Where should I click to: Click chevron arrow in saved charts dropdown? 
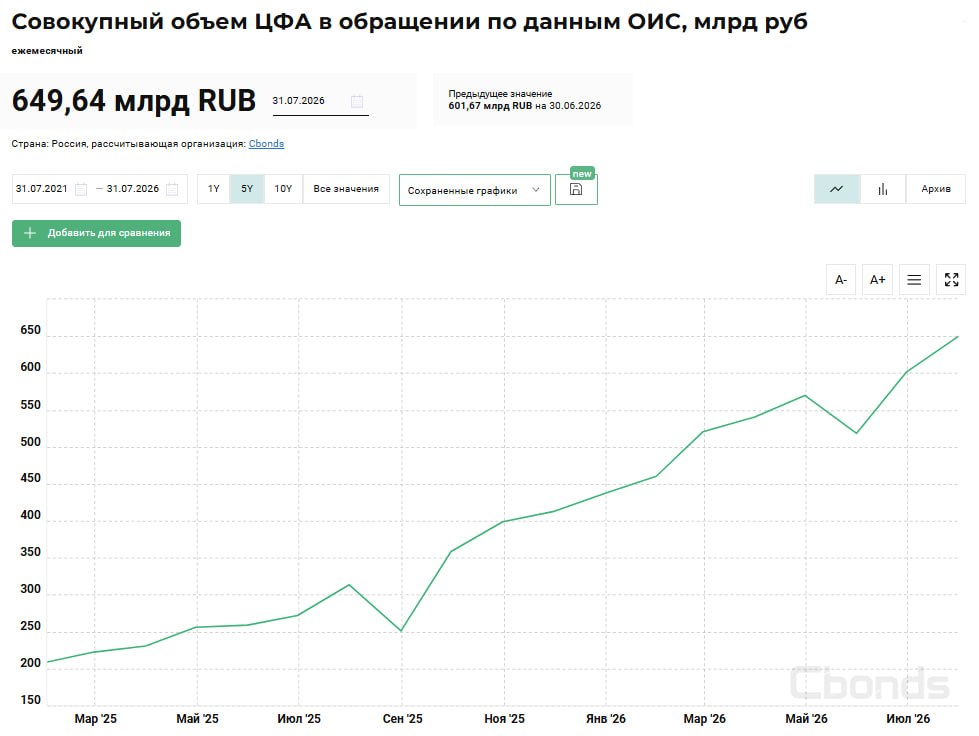[x=535, y=190]
